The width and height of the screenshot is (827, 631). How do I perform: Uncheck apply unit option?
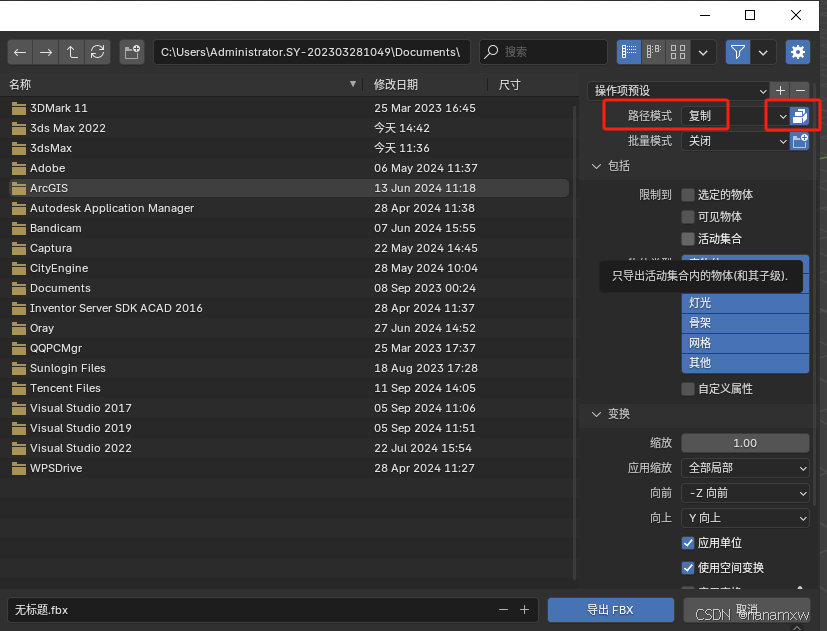688,543
